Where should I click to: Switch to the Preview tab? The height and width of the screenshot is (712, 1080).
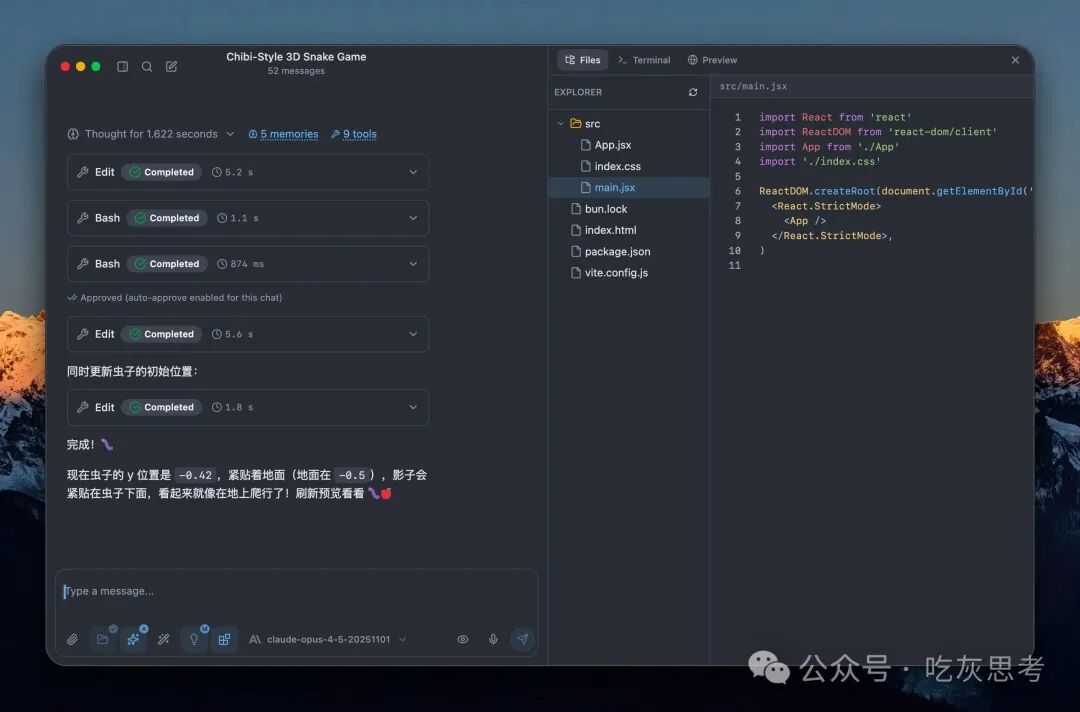tap(712, 60)
